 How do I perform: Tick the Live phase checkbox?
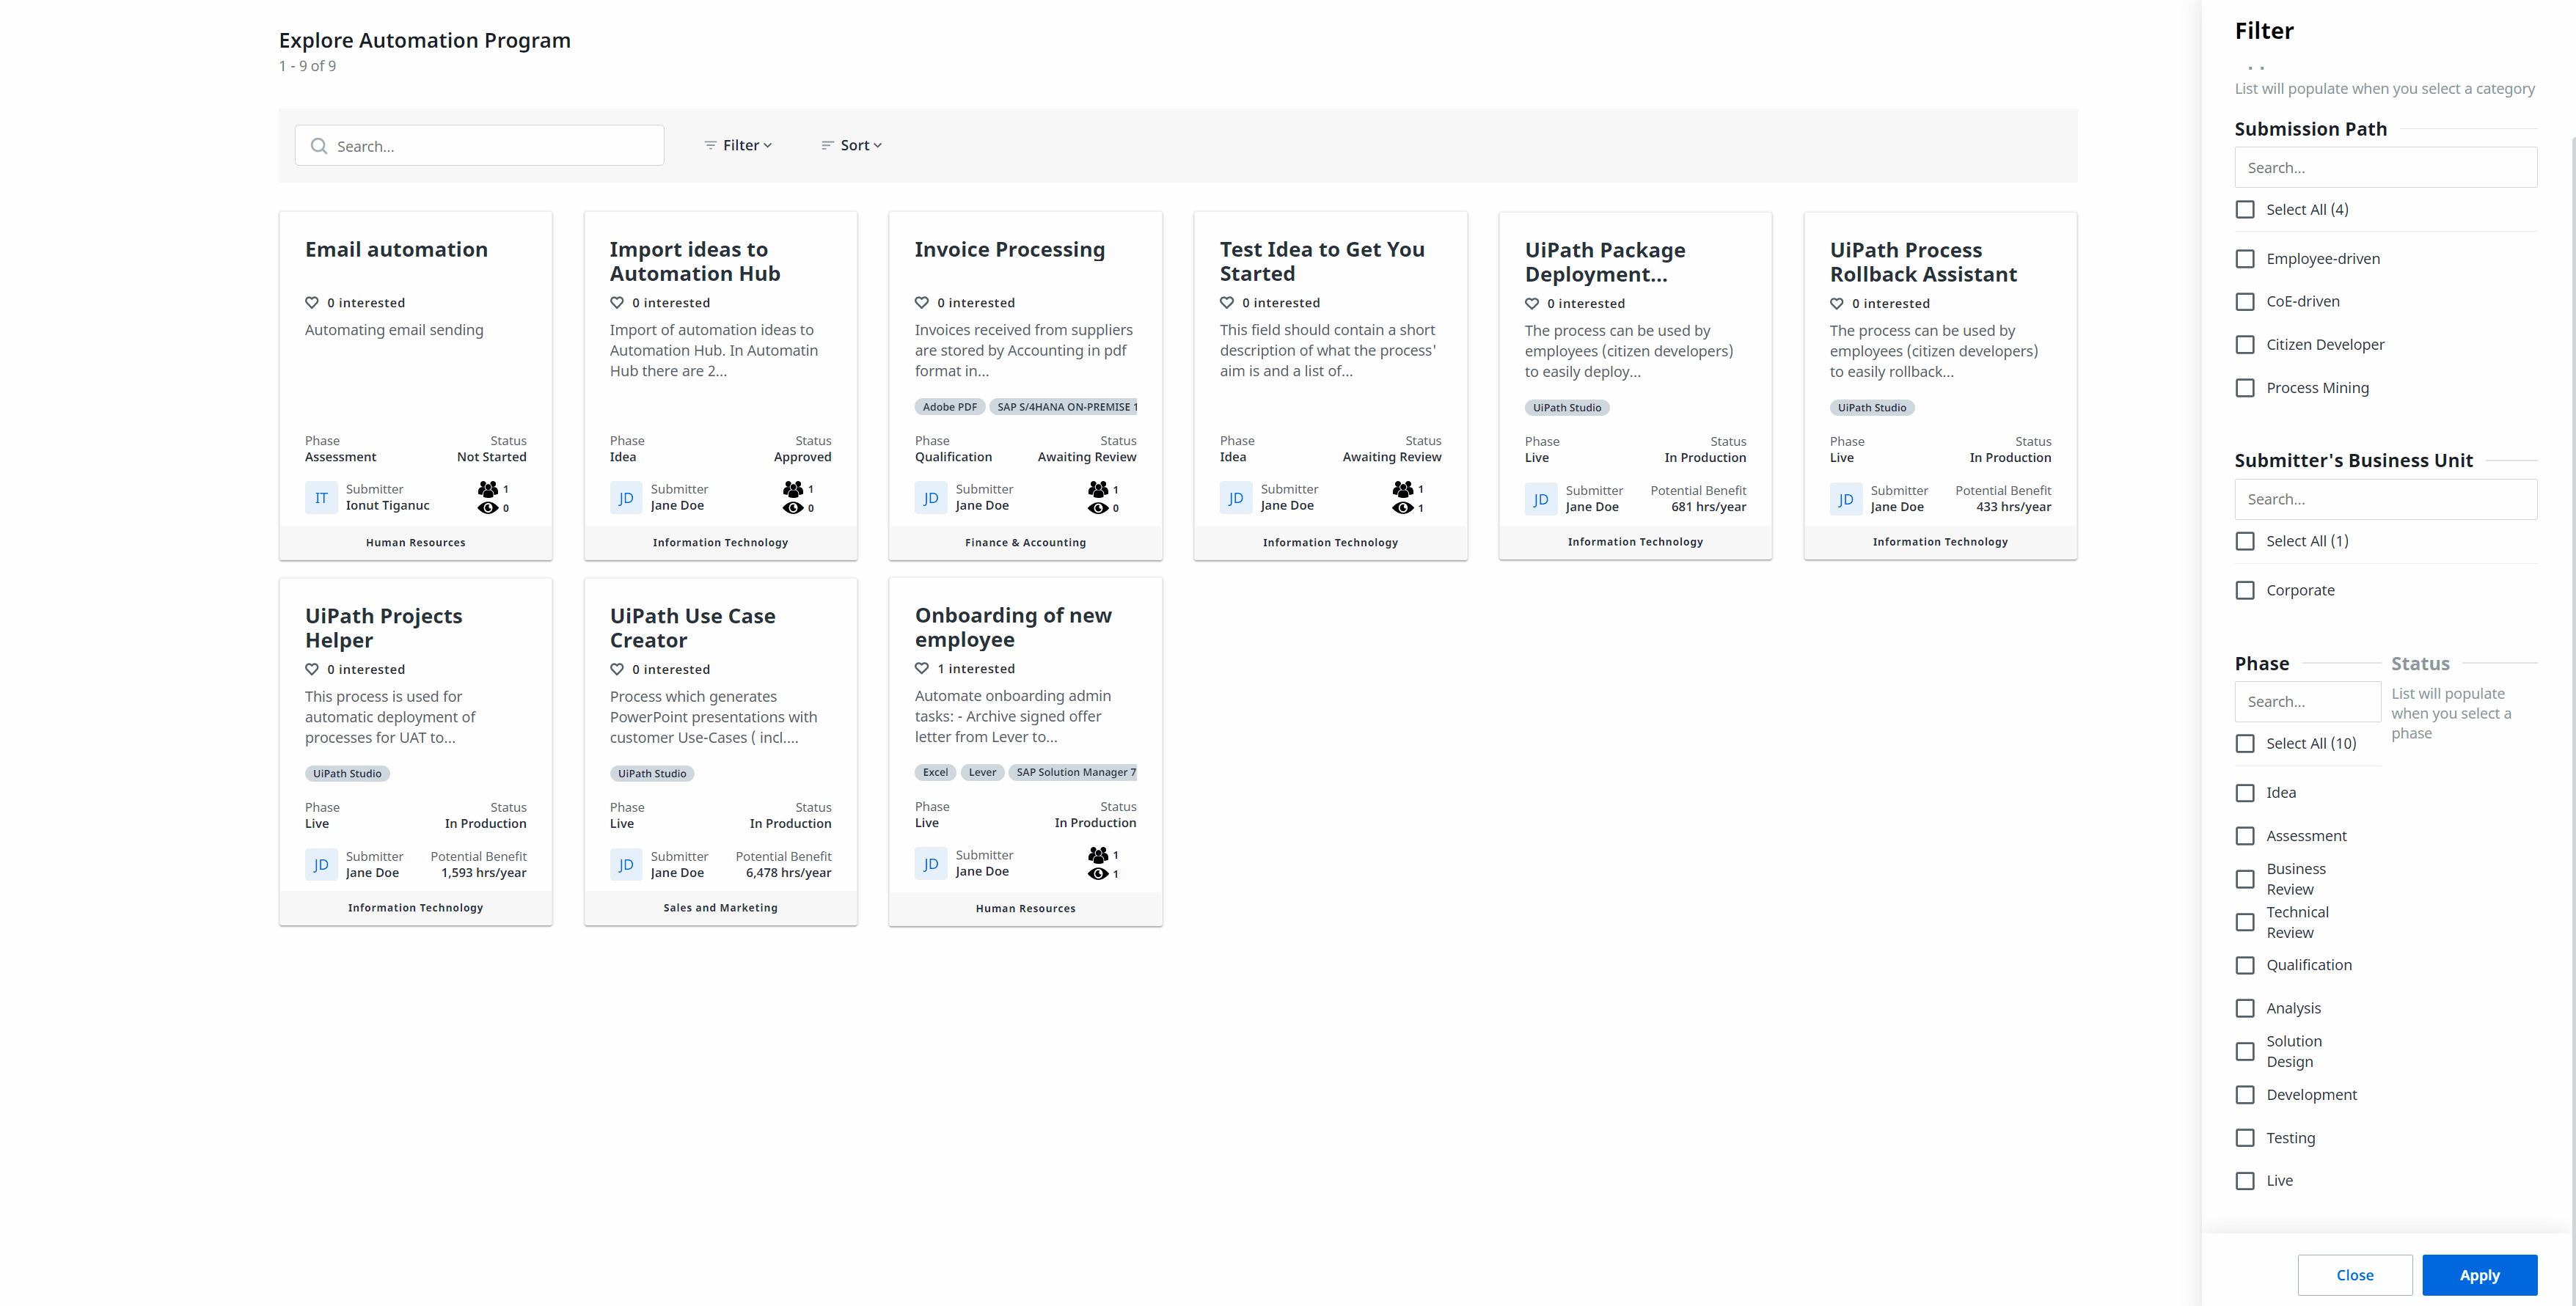(2245, 1181)
